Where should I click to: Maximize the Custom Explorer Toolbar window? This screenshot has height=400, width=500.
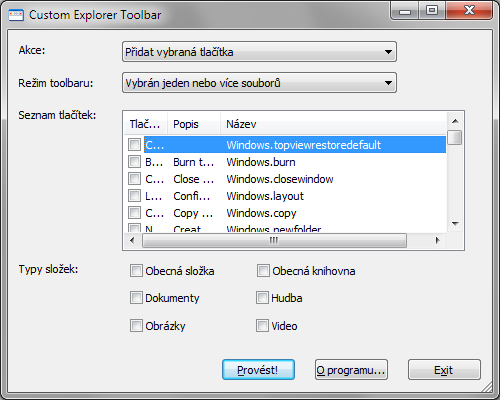point(432,11)
